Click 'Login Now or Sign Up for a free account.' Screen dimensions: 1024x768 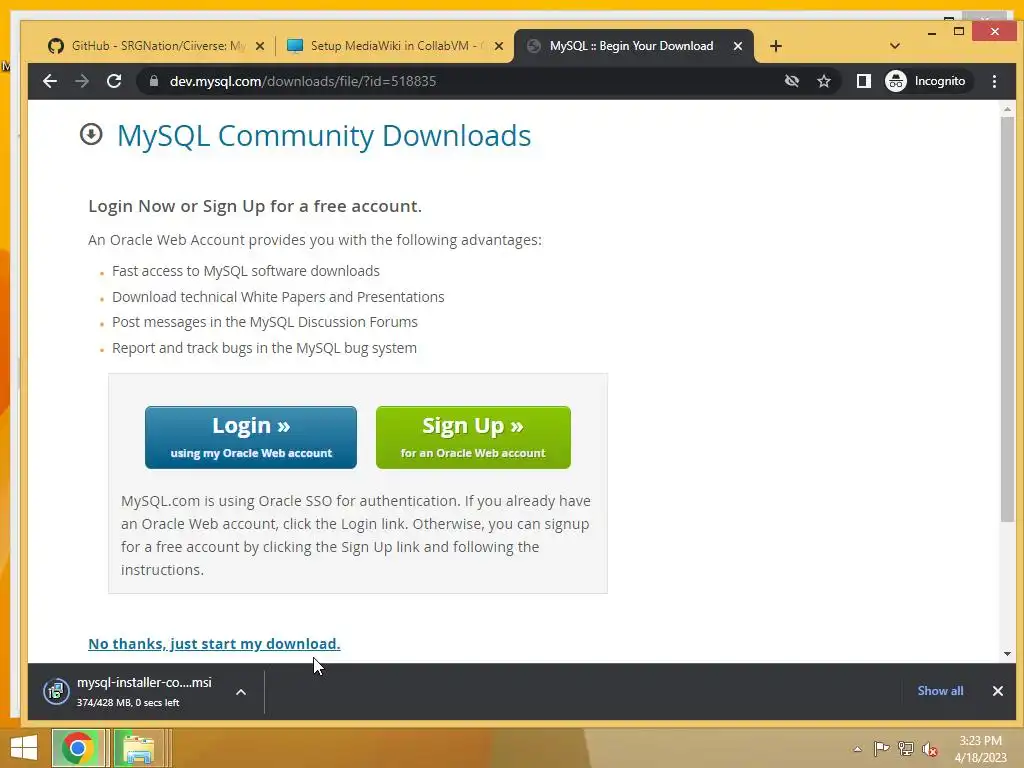[x=255, y=206]
